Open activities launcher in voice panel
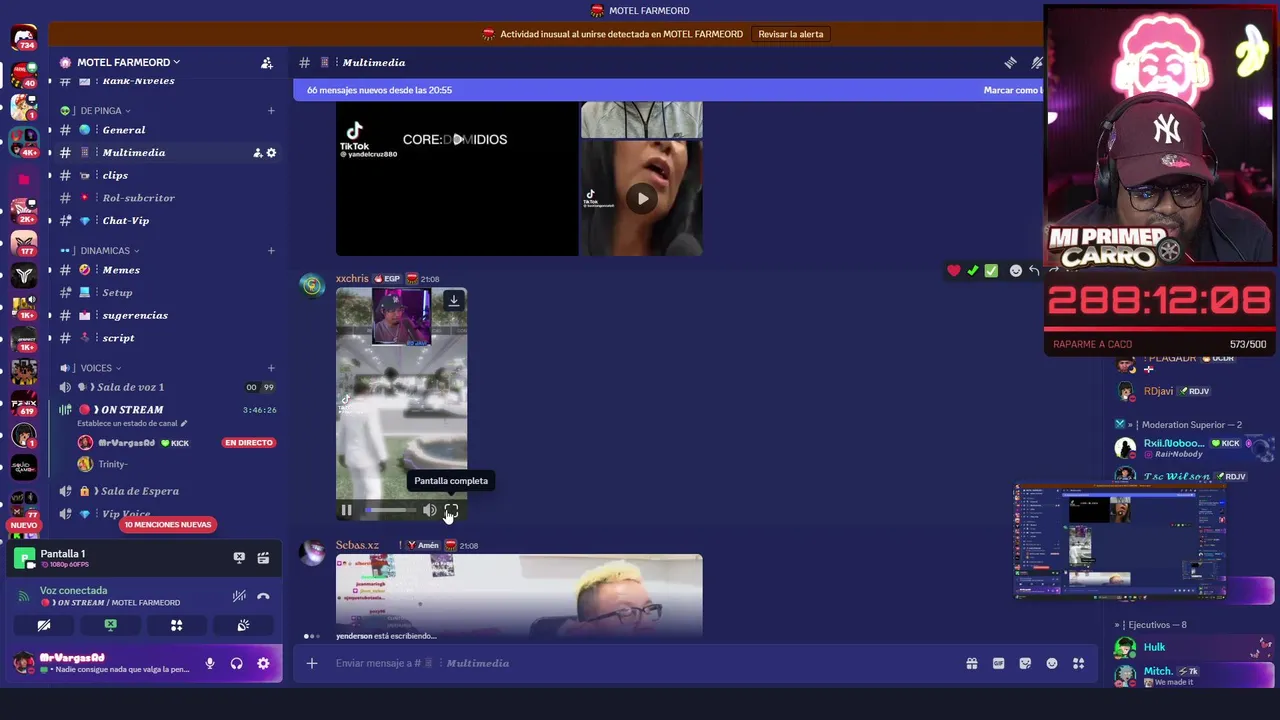The width and height of the screenshot is (1280, 720). point(177,625)
